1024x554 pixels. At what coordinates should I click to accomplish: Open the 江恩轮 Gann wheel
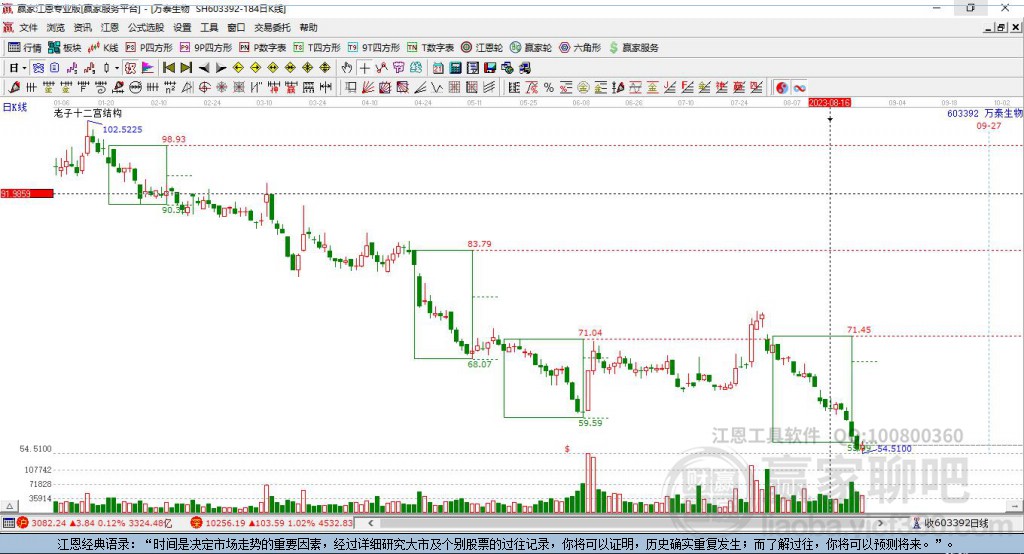pos(482,48)
